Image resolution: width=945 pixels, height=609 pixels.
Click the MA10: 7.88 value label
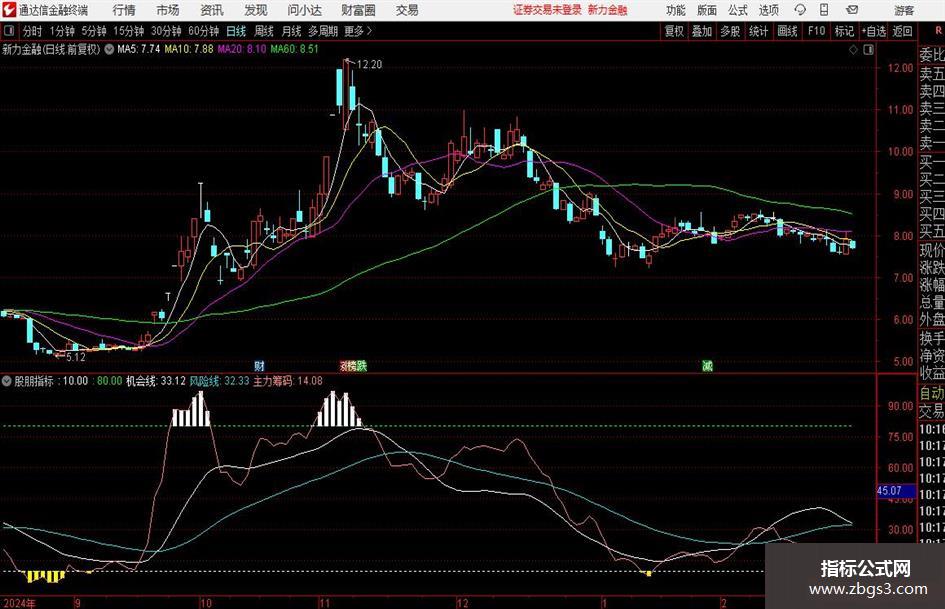point(189,49)
